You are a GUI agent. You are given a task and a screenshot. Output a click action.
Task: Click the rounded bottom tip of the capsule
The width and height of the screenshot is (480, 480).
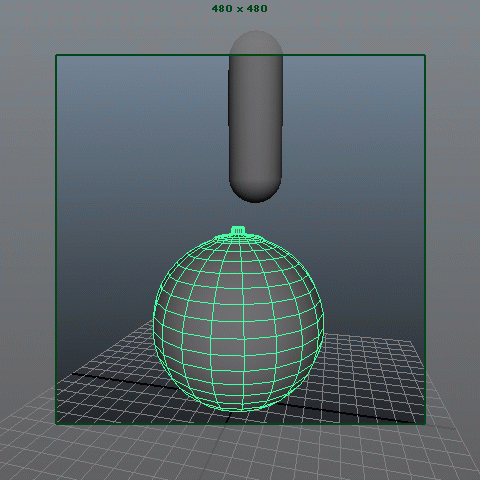pyautogui.click(x=256, y=192)
